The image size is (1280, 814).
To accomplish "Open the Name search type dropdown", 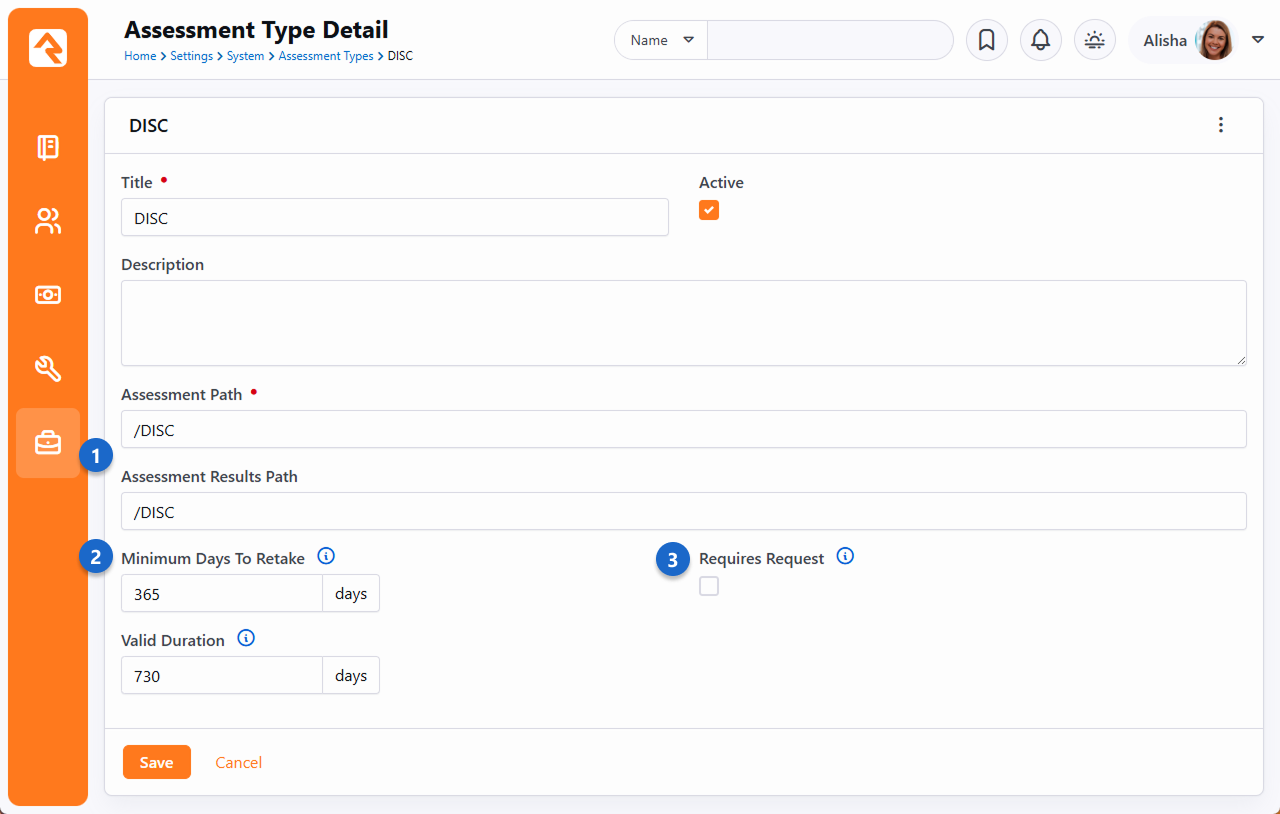I will (x=661, y=40).
